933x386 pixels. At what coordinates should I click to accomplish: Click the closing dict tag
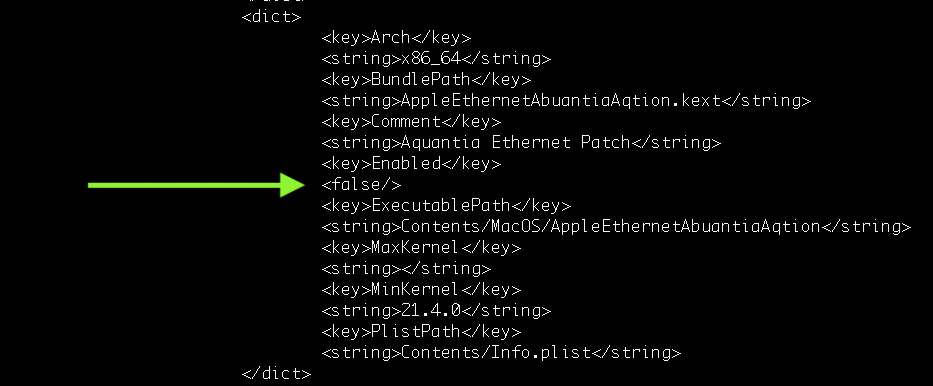point(276,374)
